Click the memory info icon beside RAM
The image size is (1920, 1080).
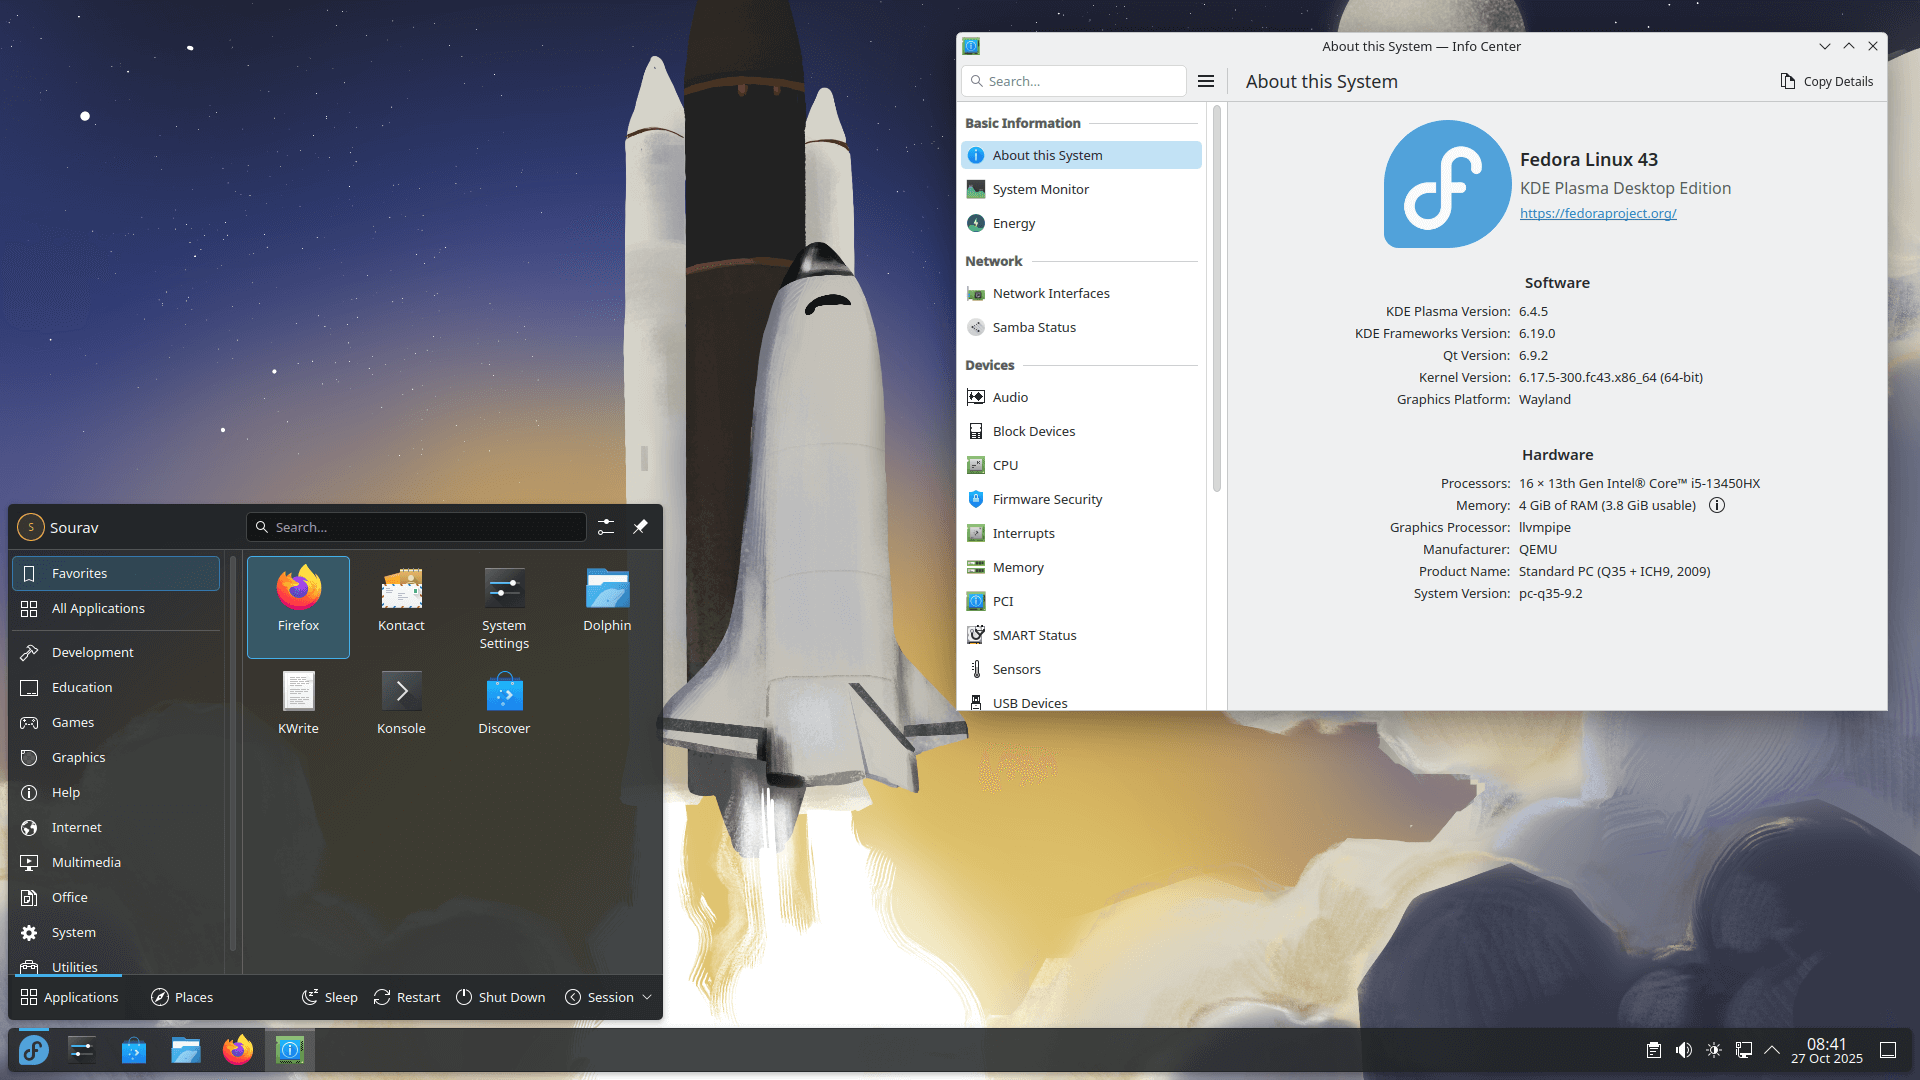coord(1717,505)
